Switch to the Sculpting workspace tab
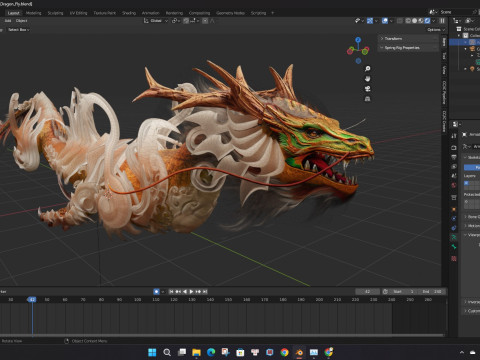Viewport: 480px width, 360px height. click(55, 13)
